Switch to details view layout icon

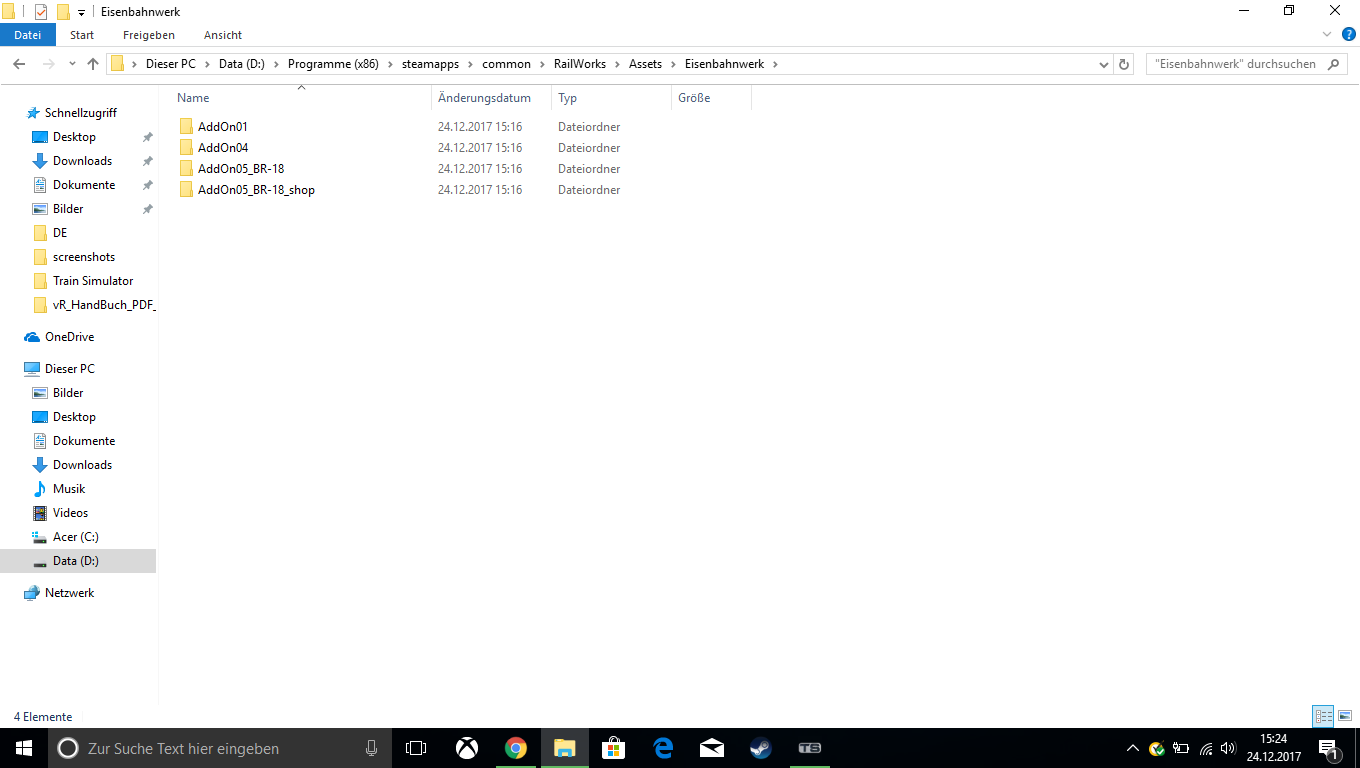click(x=1324, y=716)
